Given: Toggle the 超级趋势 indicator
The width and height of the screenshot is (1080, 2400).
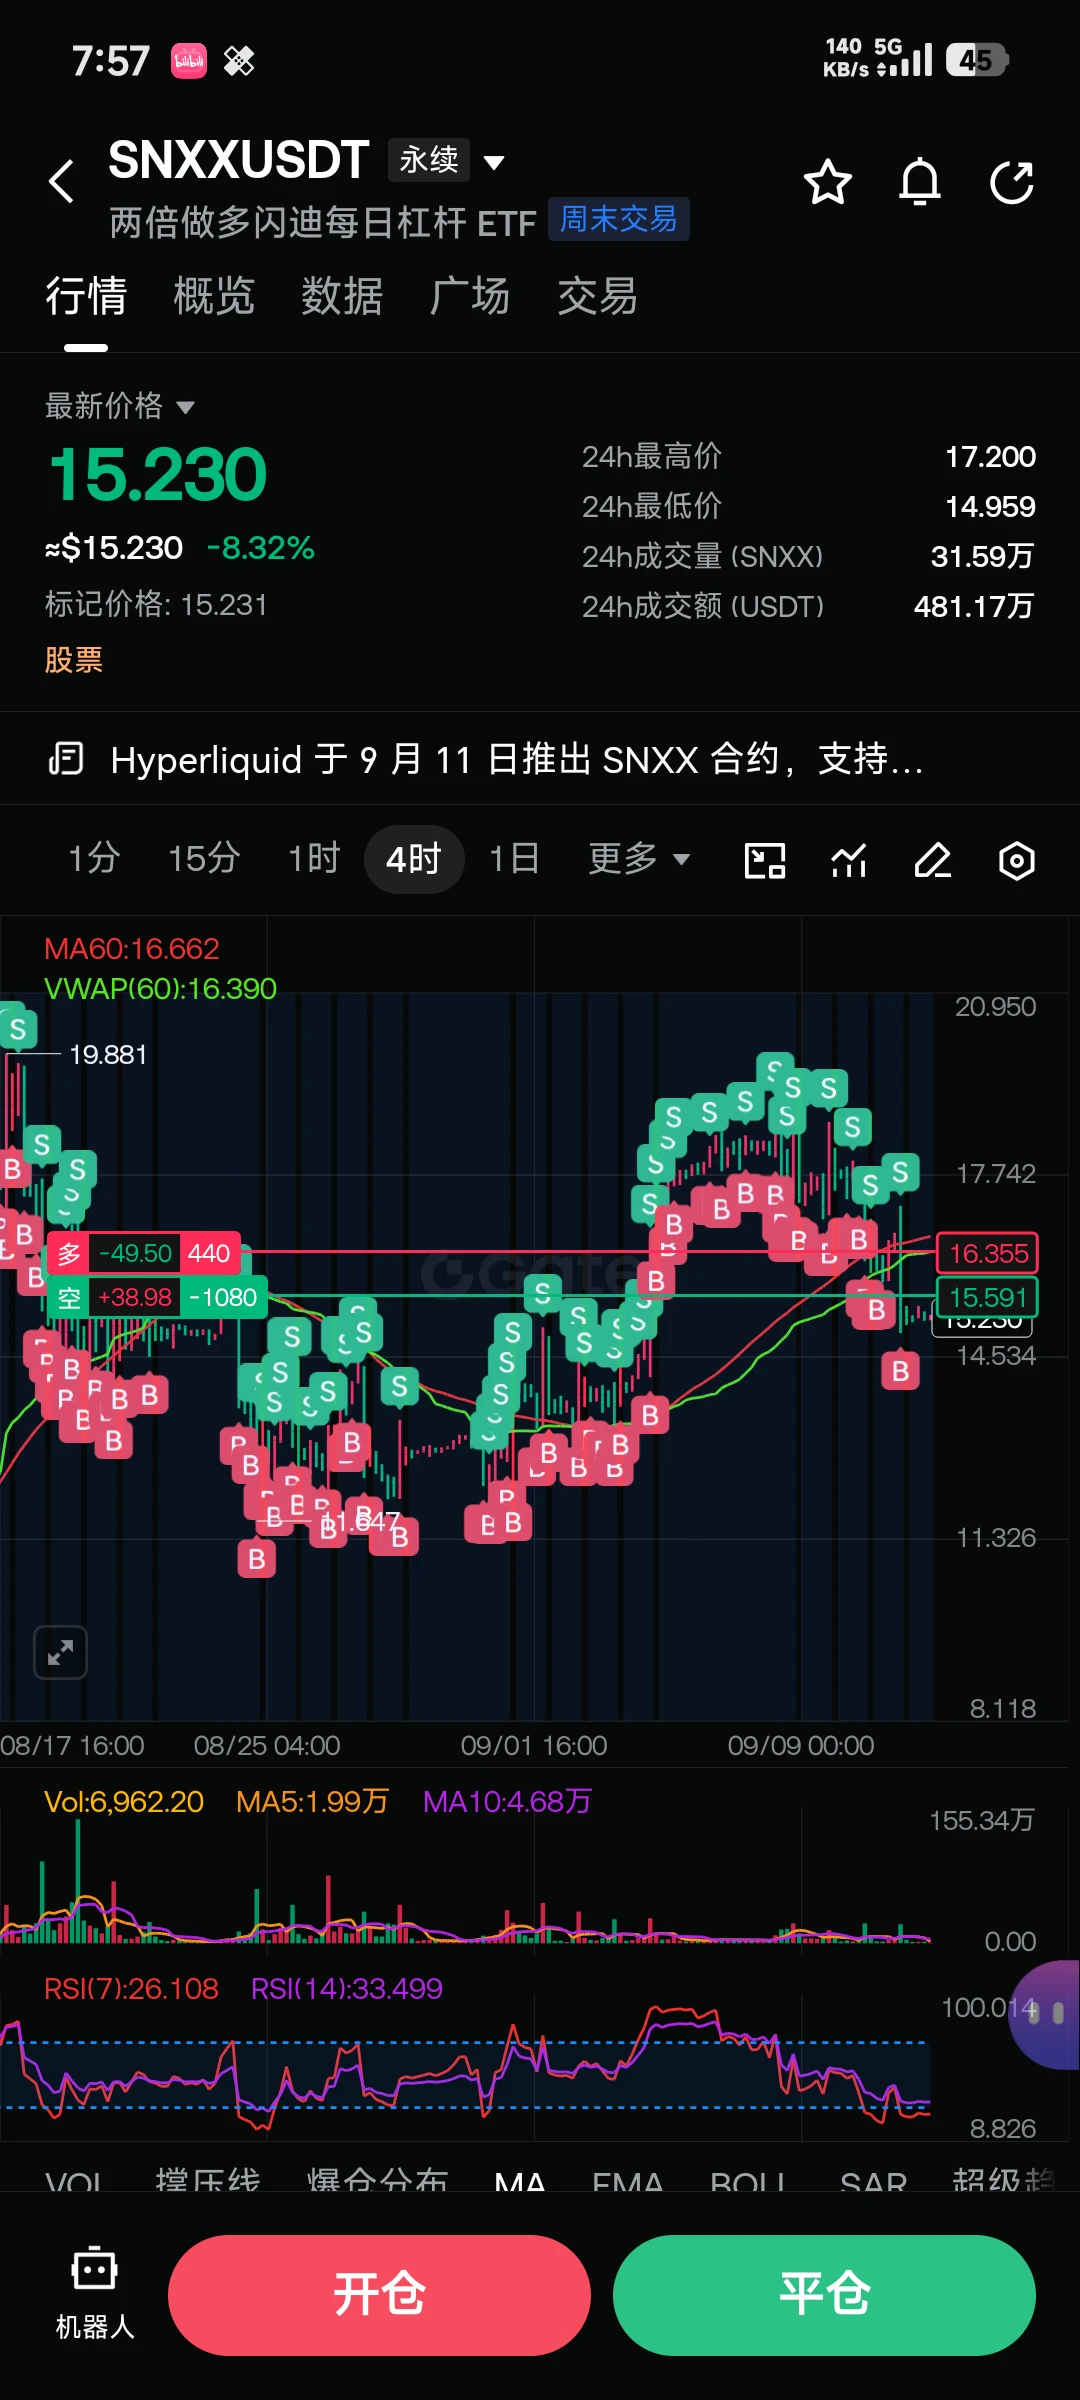Looking at the screenshot, I should coord(1004,2180).
